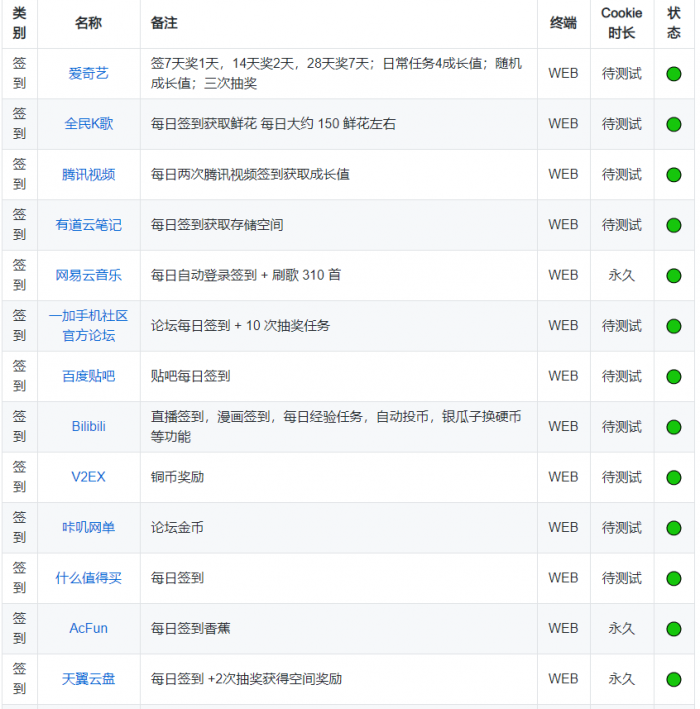The width and height of the screenshot is (700, 709).
Task: Select note '每日两次腾讯视频签到获取成长值'
Action: tap(250, 174)
